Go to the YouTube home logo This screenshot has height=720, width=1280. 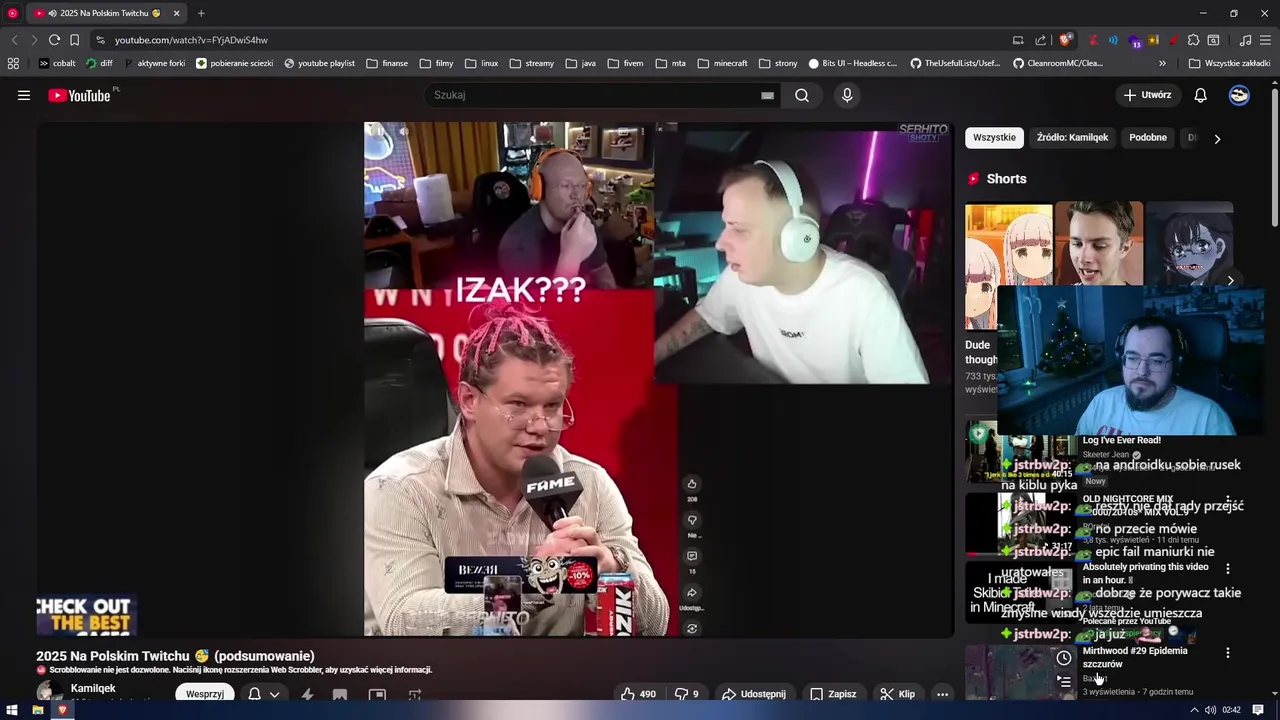(79, 95)
